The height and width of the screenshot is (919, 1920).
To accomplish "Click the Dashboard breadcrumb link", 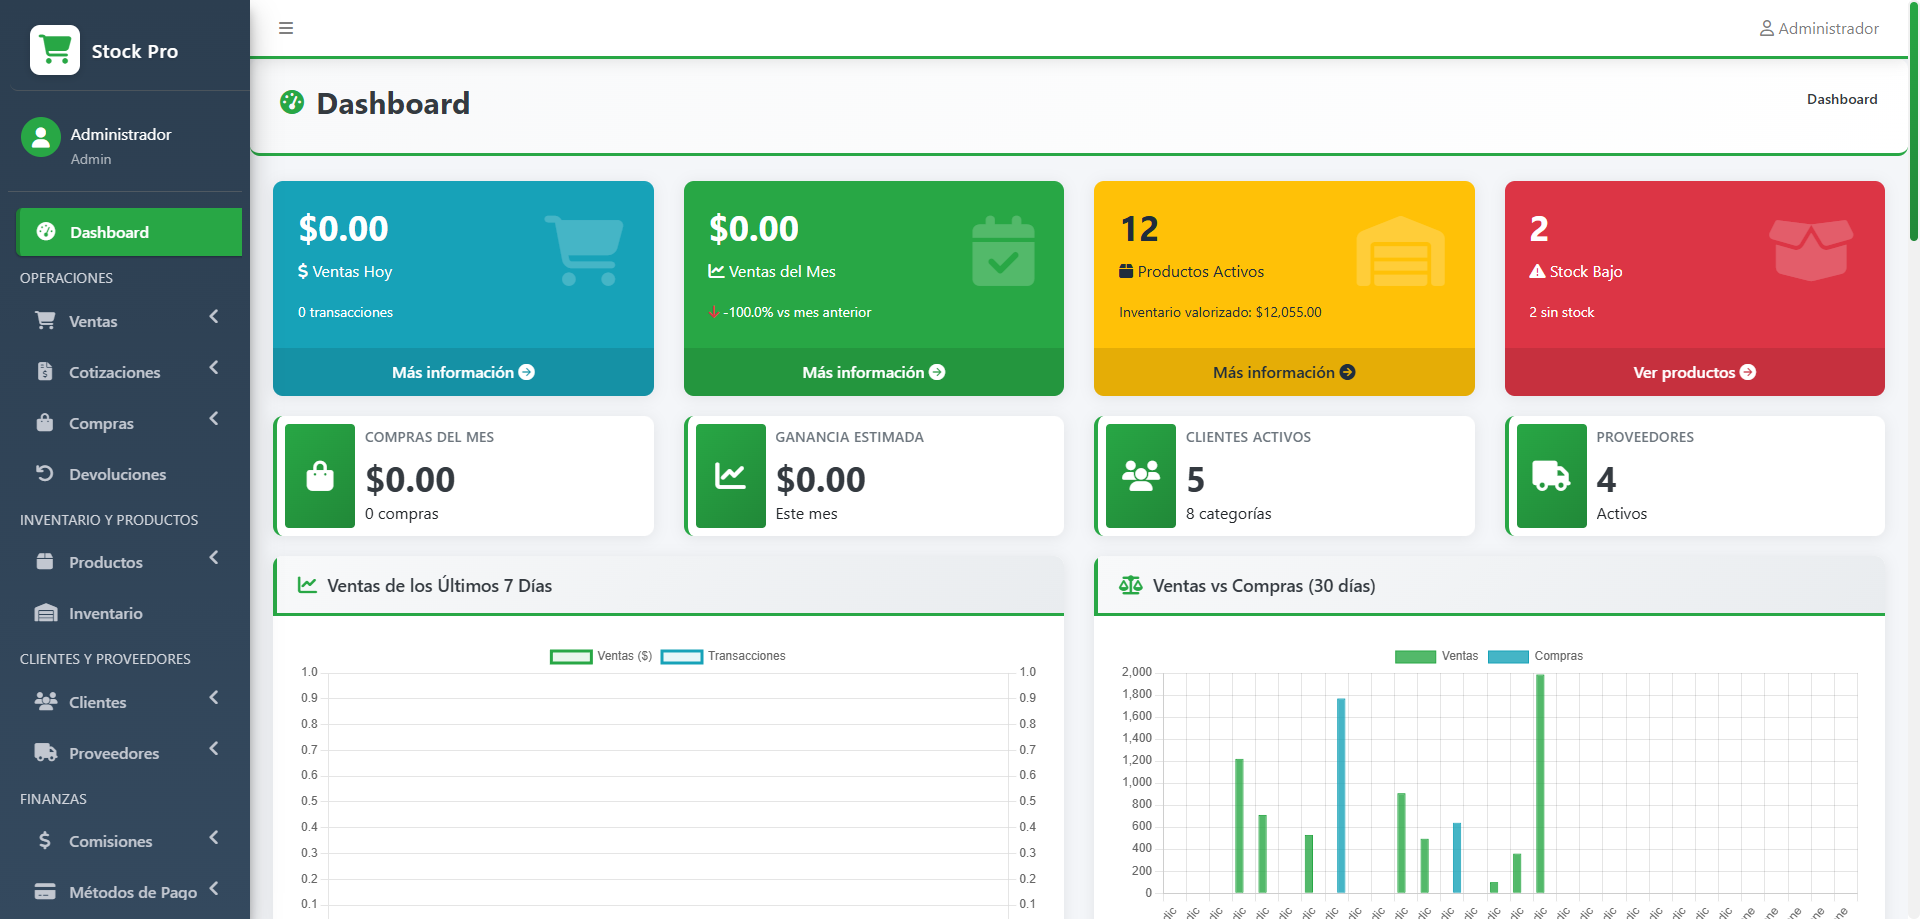I will tap(1842, 99).
